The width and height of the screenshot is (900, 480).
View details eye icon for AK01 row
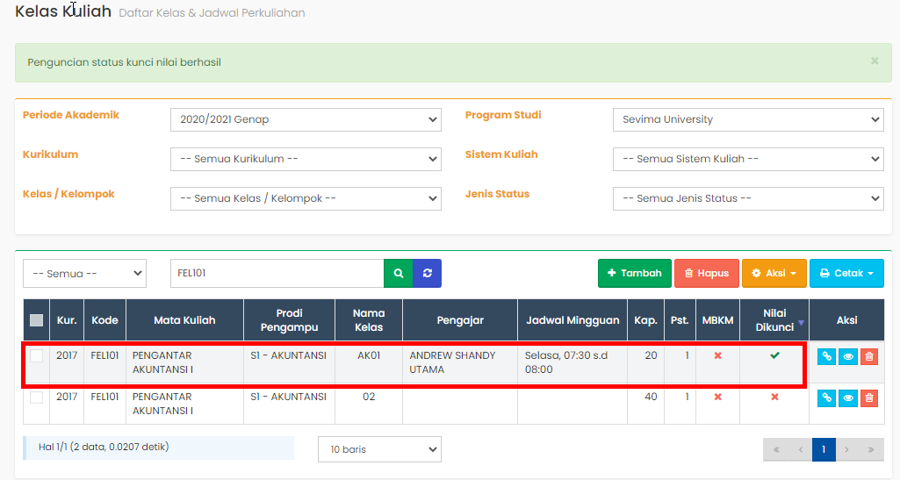(848, 356)
